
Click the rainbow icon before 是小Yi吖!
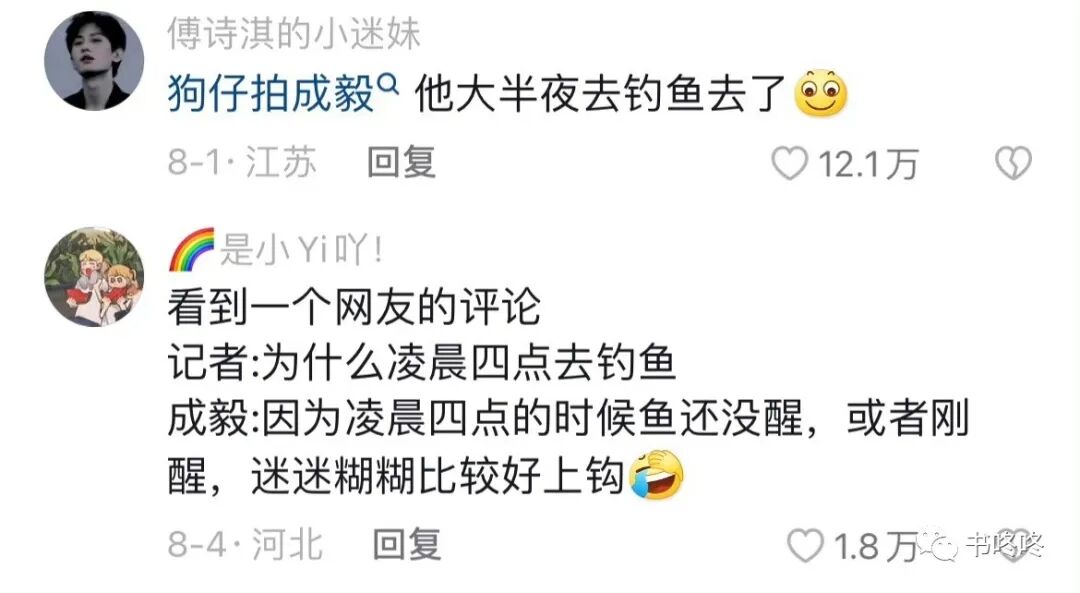192,249
